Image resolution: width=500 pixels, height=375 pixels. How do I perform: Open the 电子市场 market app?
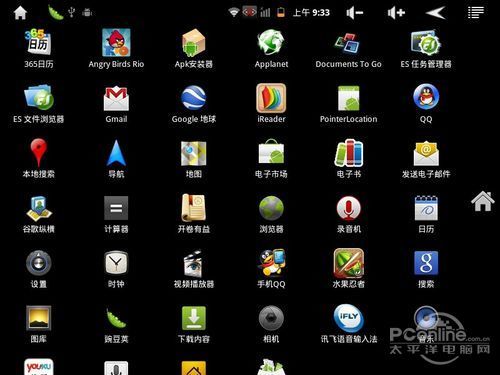coord(271,152)
